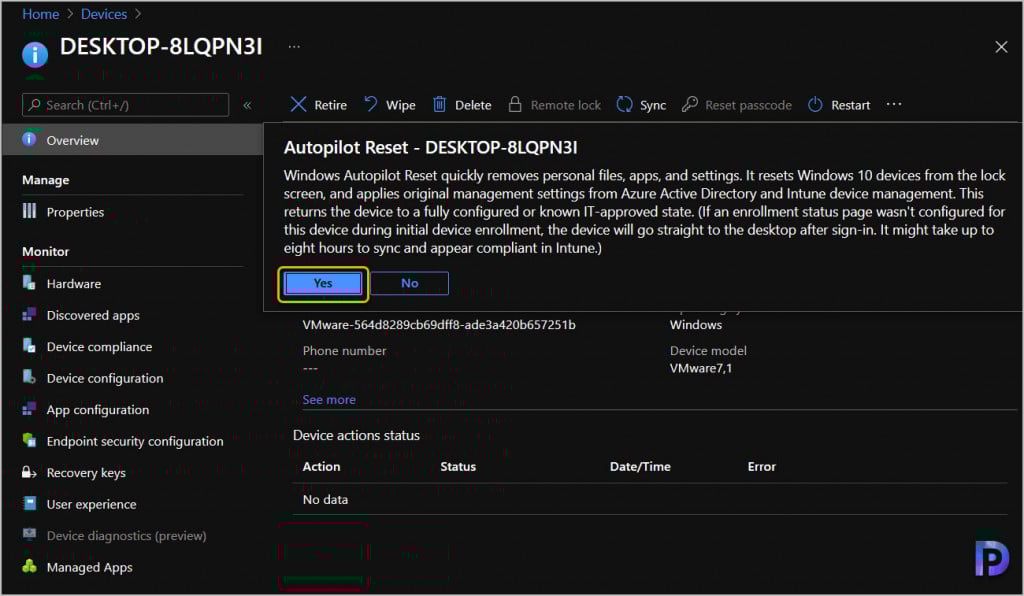Click the User experience icon

click(29, 503)
